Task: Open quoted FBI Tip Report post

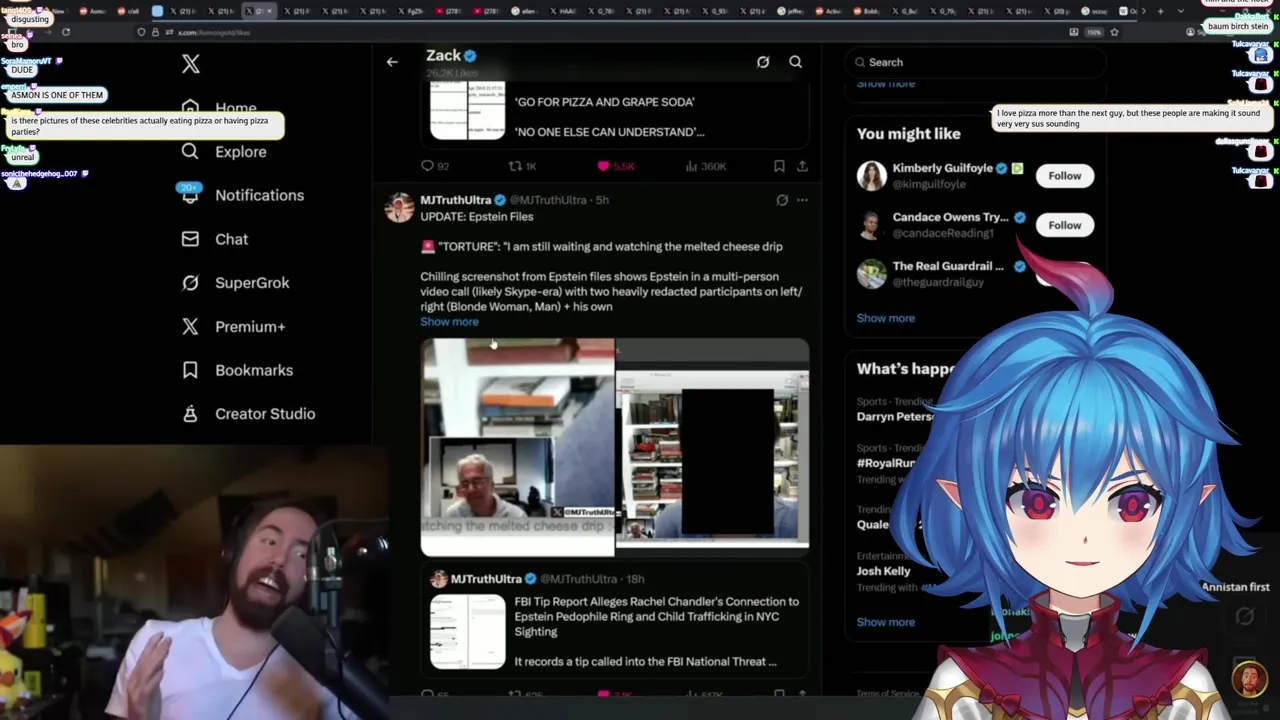Action: coord(615,618)
